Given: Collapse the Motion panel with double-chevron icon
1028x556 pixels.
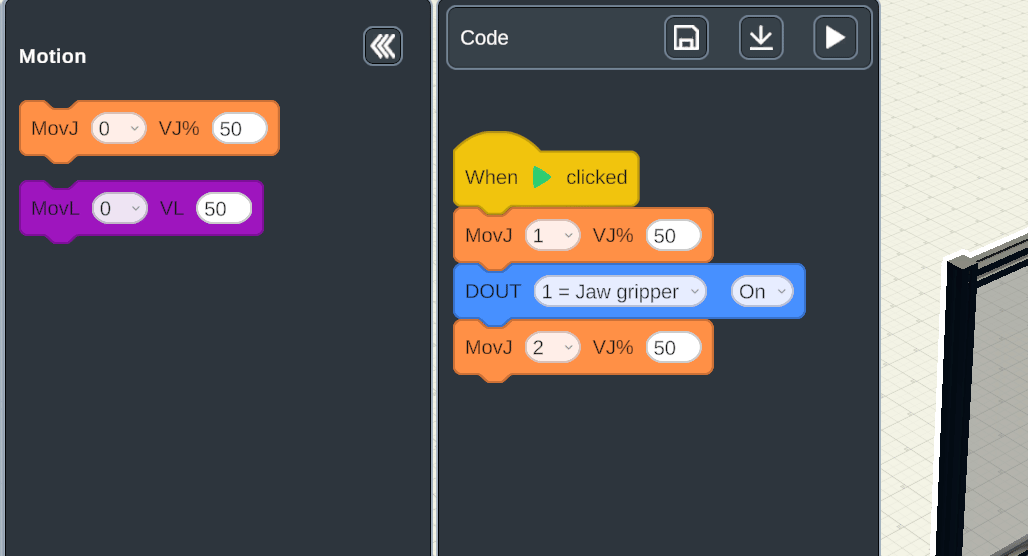Looking at the screenshot, I should click(383, 46).
